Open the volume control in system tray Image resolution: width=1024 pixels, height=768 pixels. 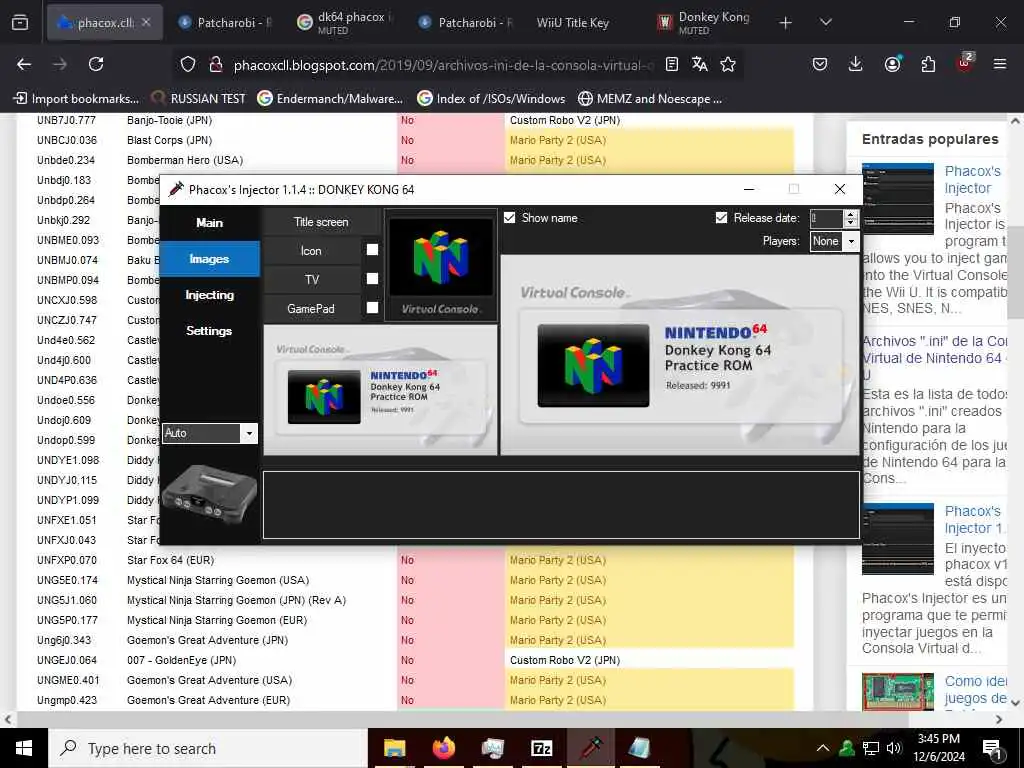[x=894, y=748]
